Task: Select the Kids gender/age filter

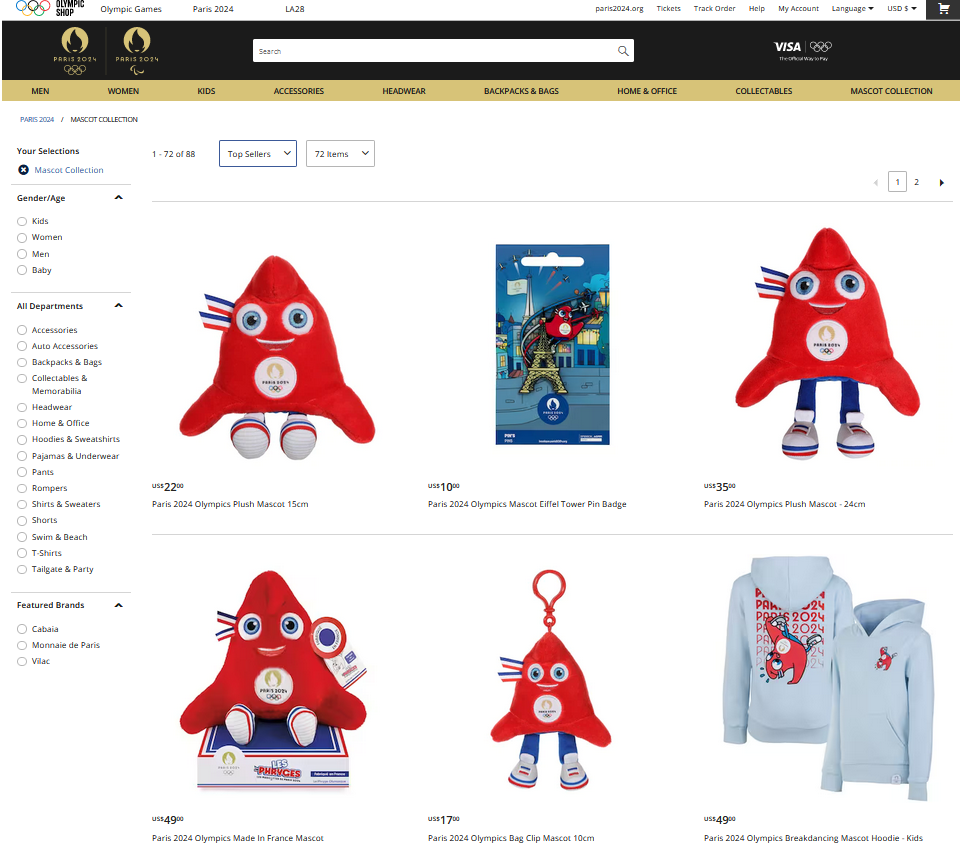Action: click(x=22, y=221)
